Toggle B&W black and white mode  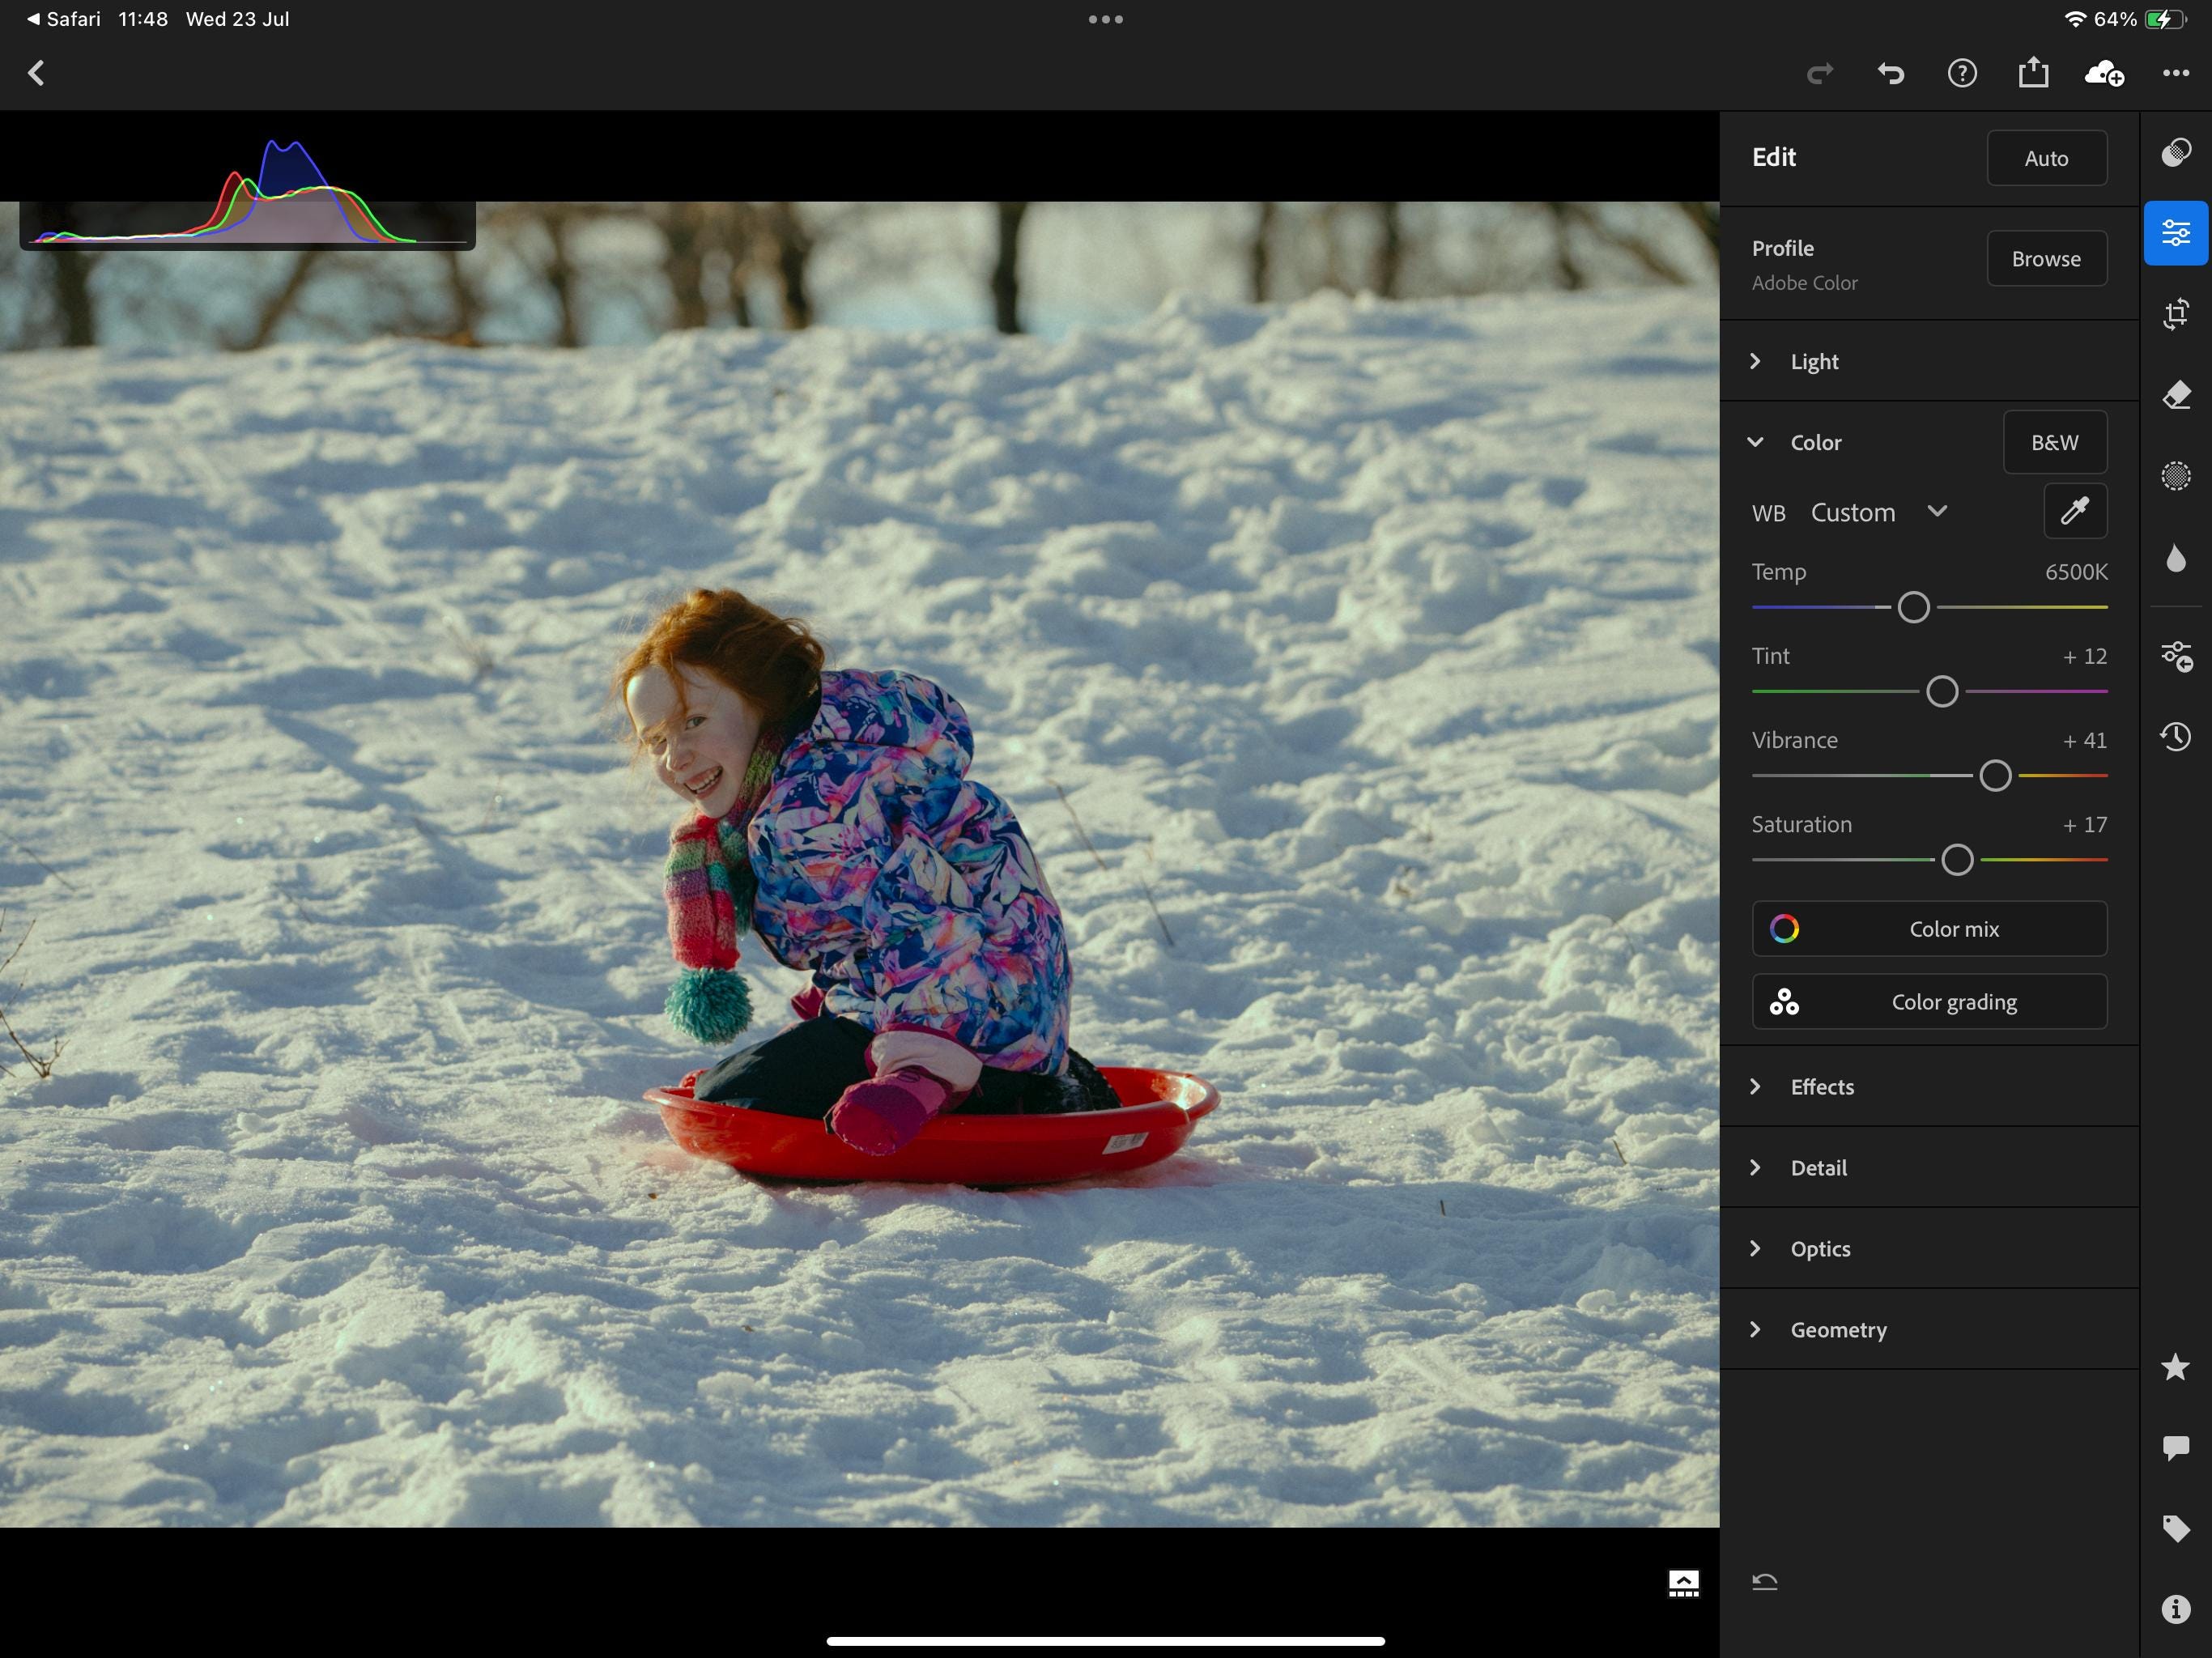[2055, 442]
